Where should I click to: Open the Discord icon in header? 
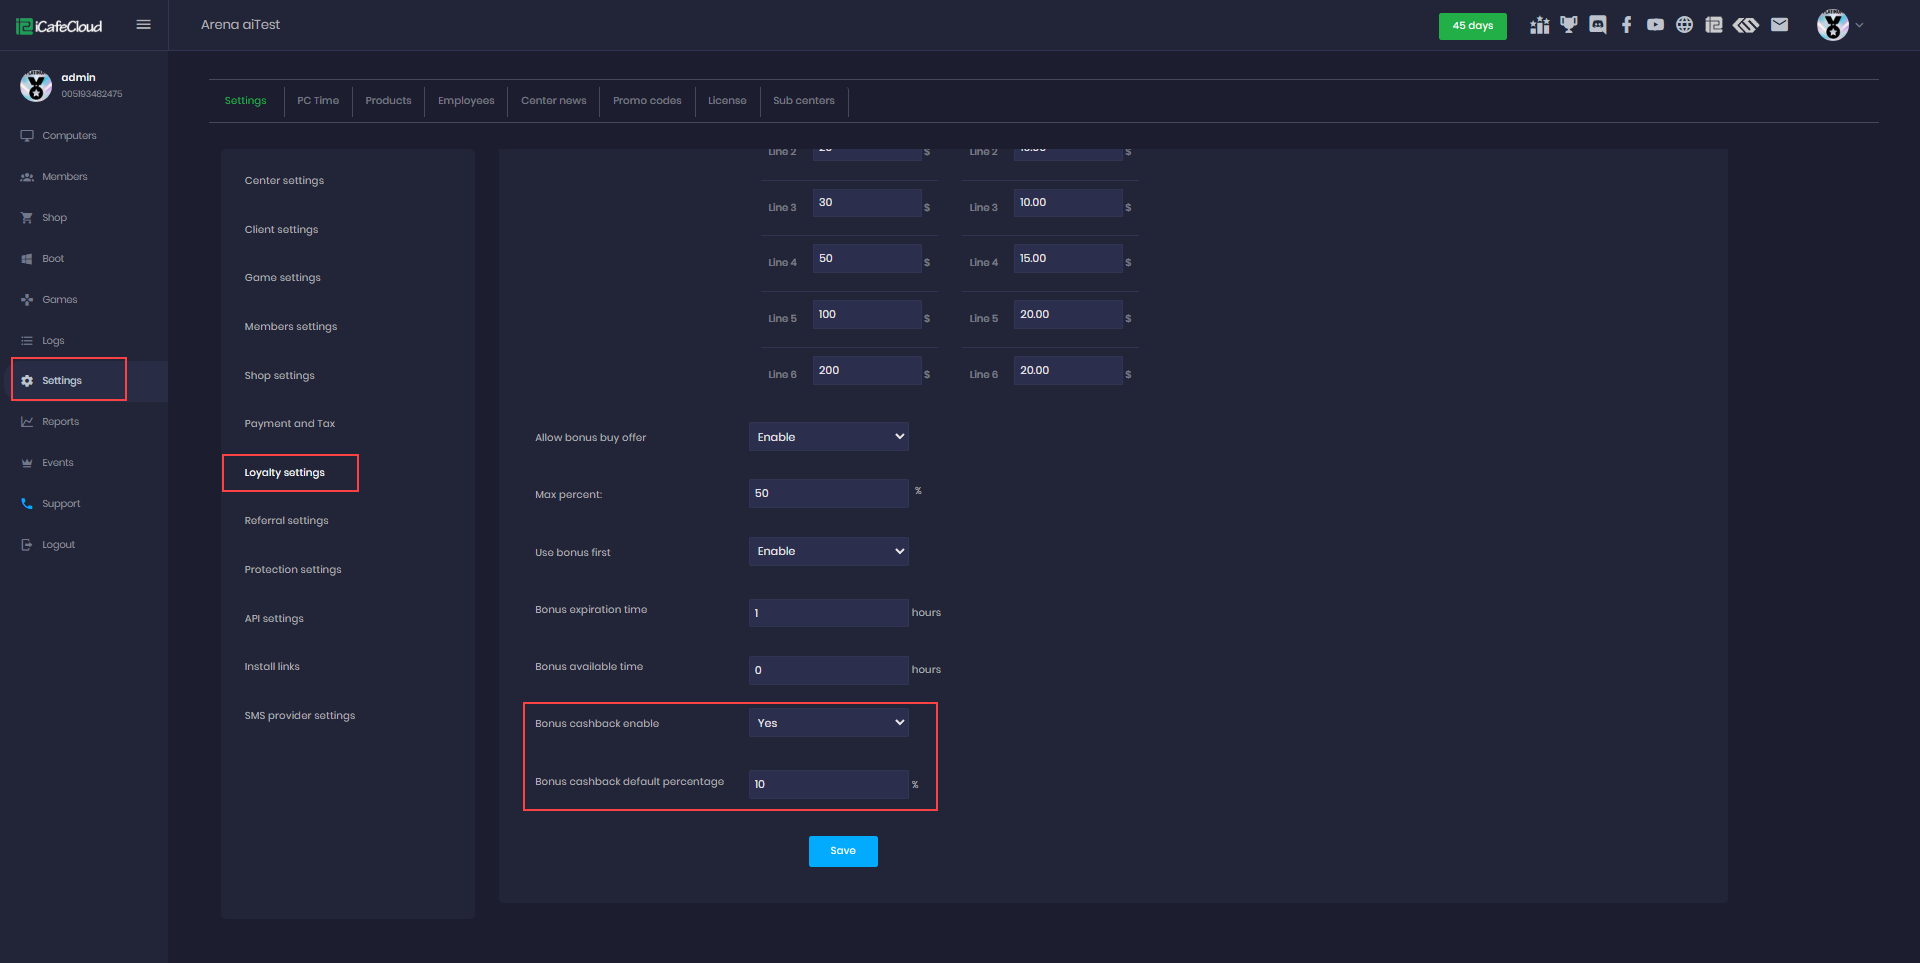coord(1598,25)
